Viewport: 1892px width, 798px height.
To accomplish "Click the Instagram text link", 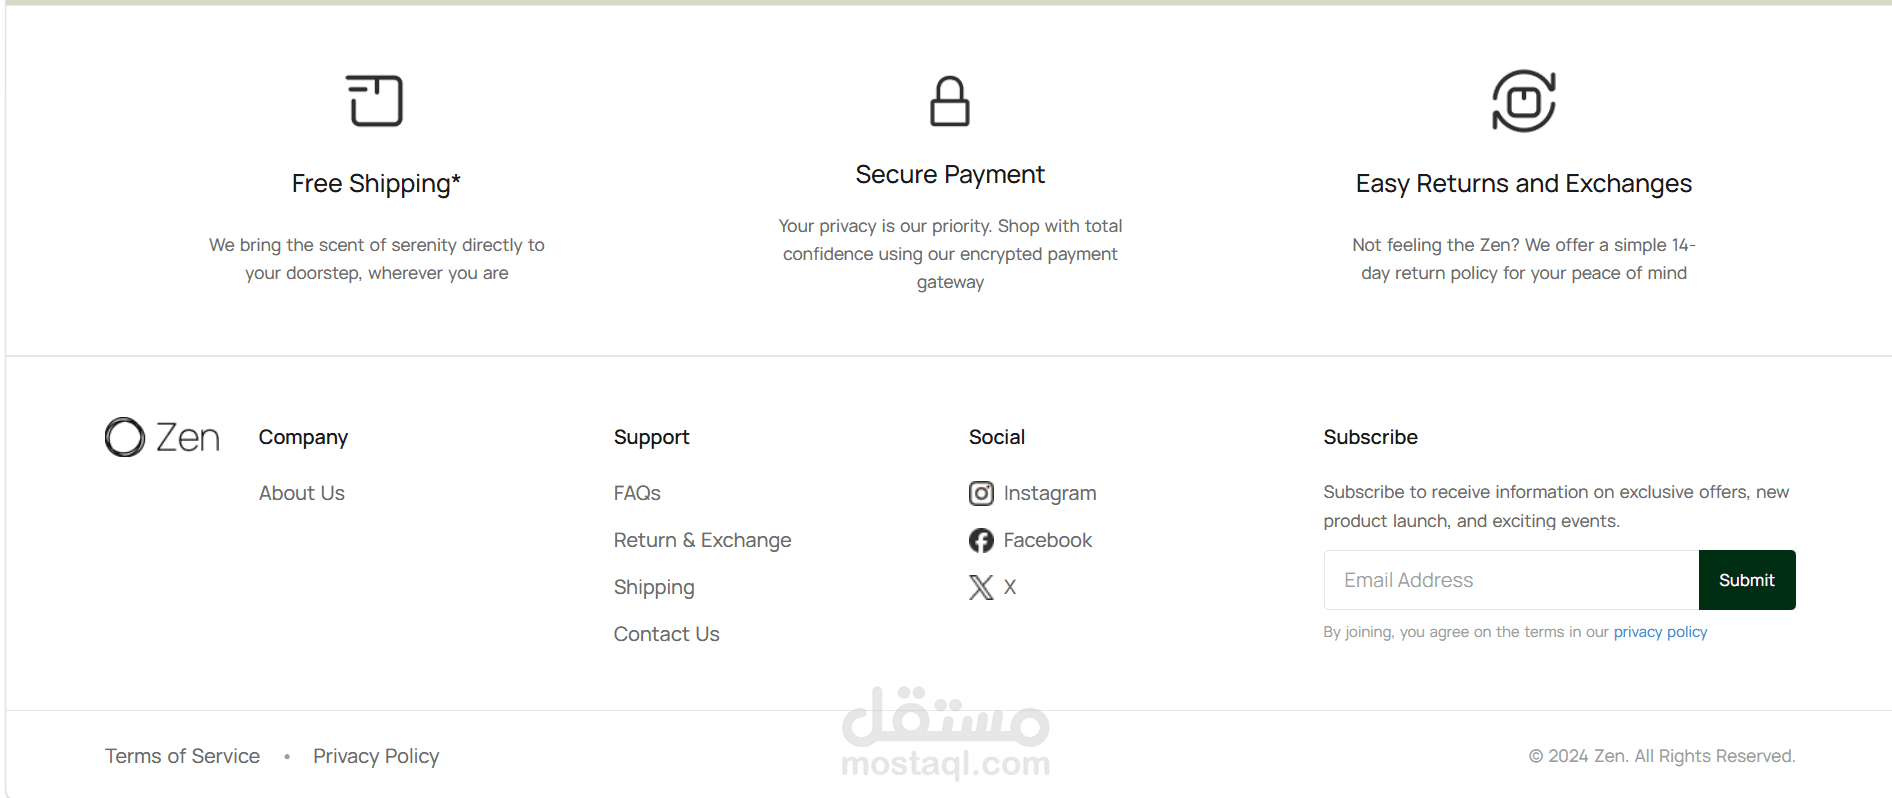I will pyautogui.click(x=1049, y=493).
